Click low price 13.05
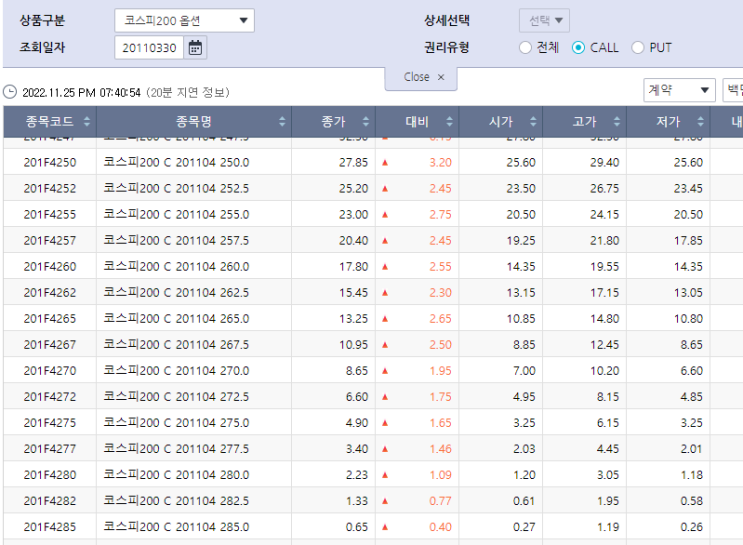The image size is (743, 545). [x=689, y=293]
